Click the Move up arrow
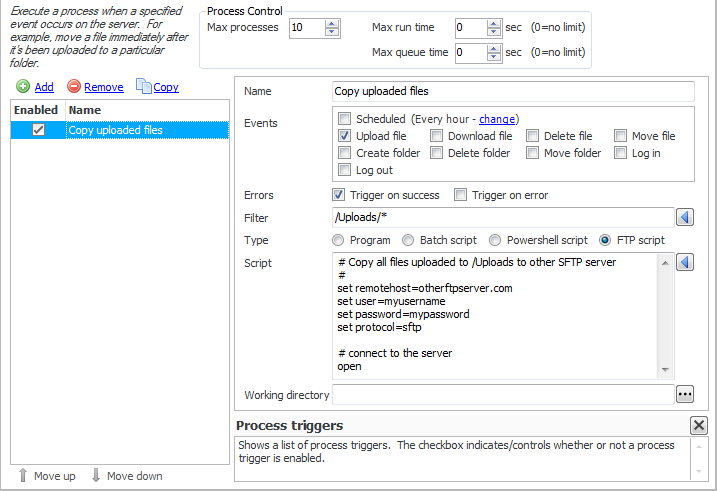 tap(23, 476)
